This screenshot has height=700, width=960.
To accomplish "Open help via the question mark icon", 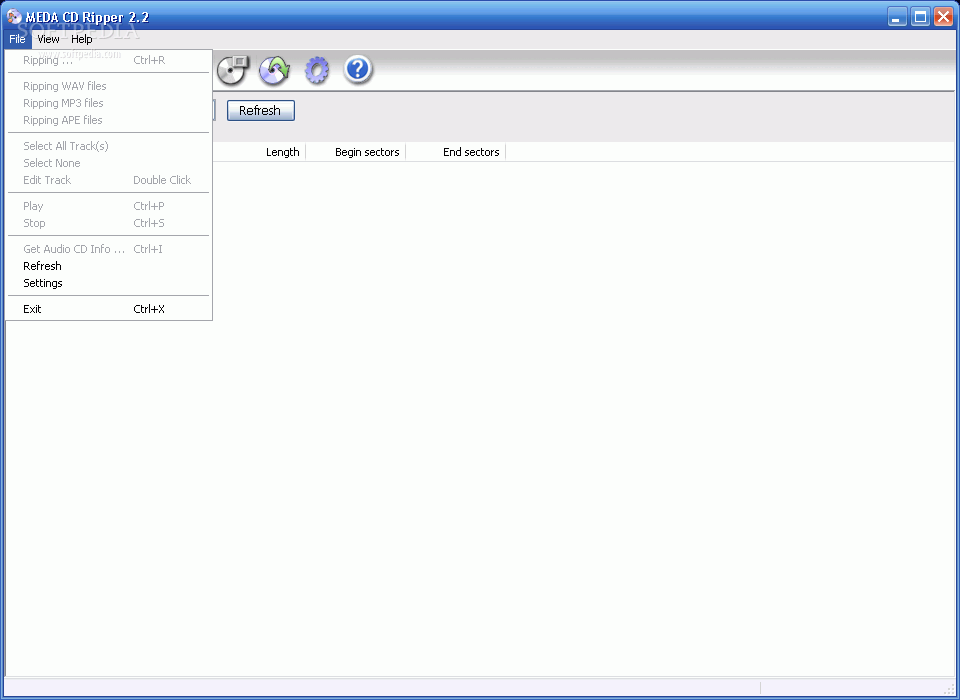I will pos(358,69).
